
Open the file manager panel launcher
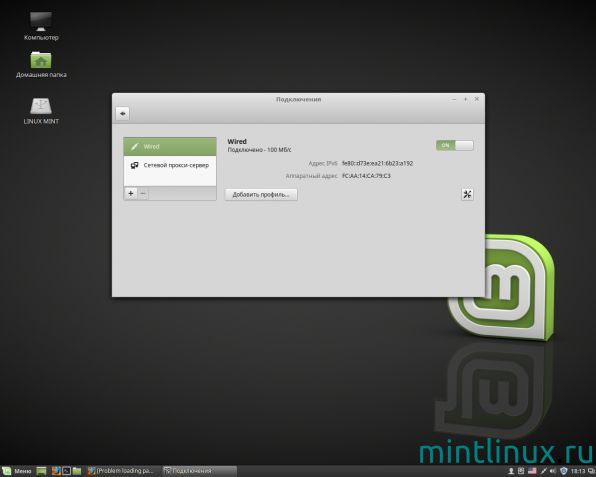coord(77,471)
